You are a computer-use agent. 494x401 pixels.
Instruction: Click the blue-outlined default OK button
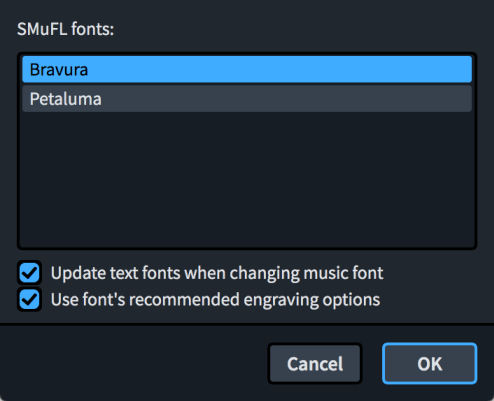tap(430, 363)
